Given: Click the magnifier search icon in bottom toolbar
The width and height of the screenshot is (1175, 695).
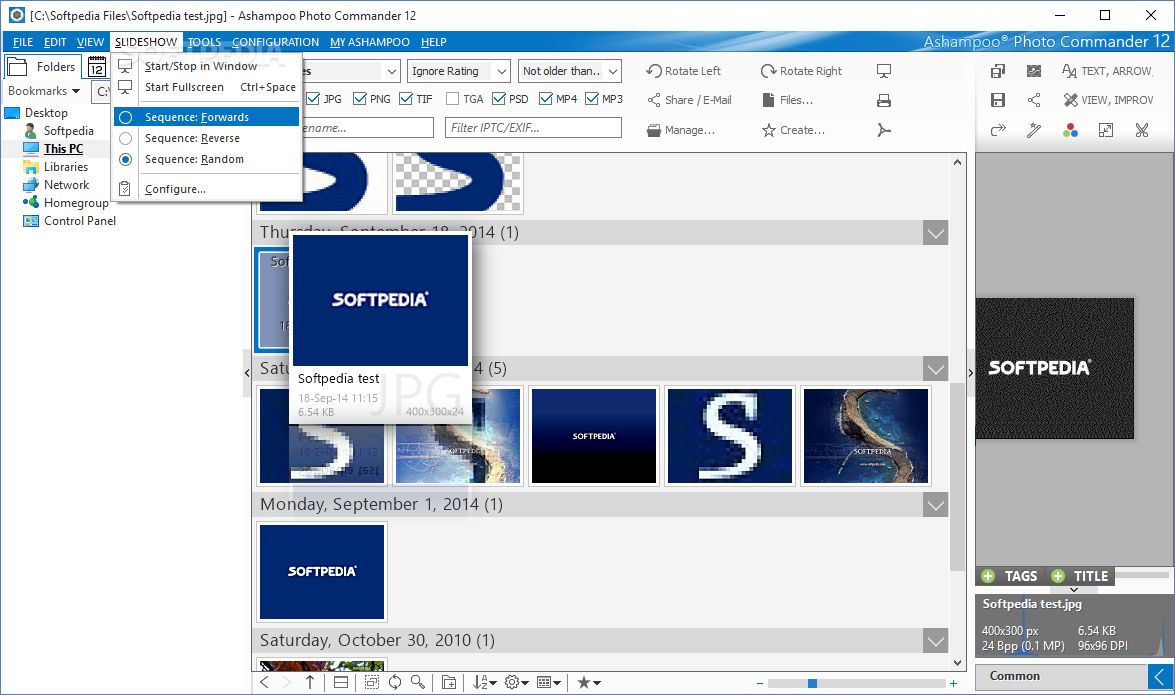Looking at the screenshot, I should [418, 682].
